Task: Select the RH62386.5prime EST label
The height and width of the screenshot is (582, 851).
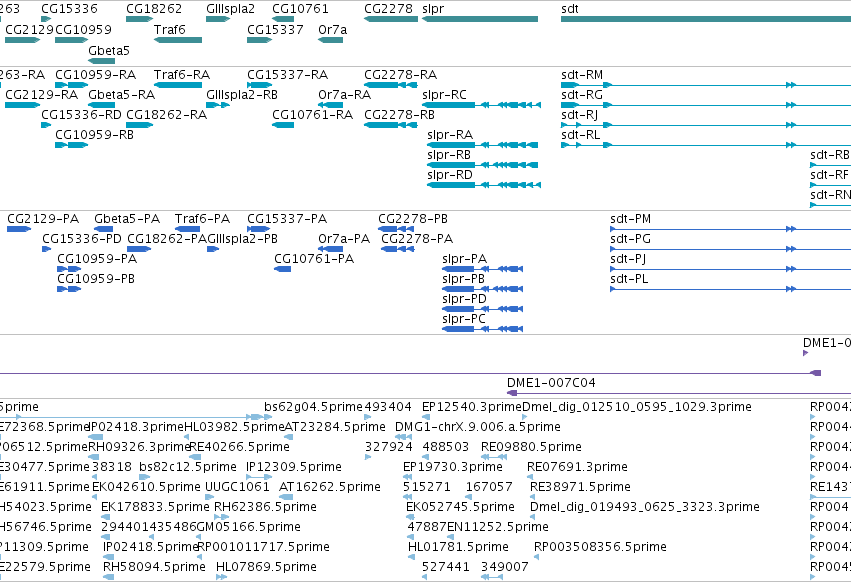Action: click(x=265, y=507)
